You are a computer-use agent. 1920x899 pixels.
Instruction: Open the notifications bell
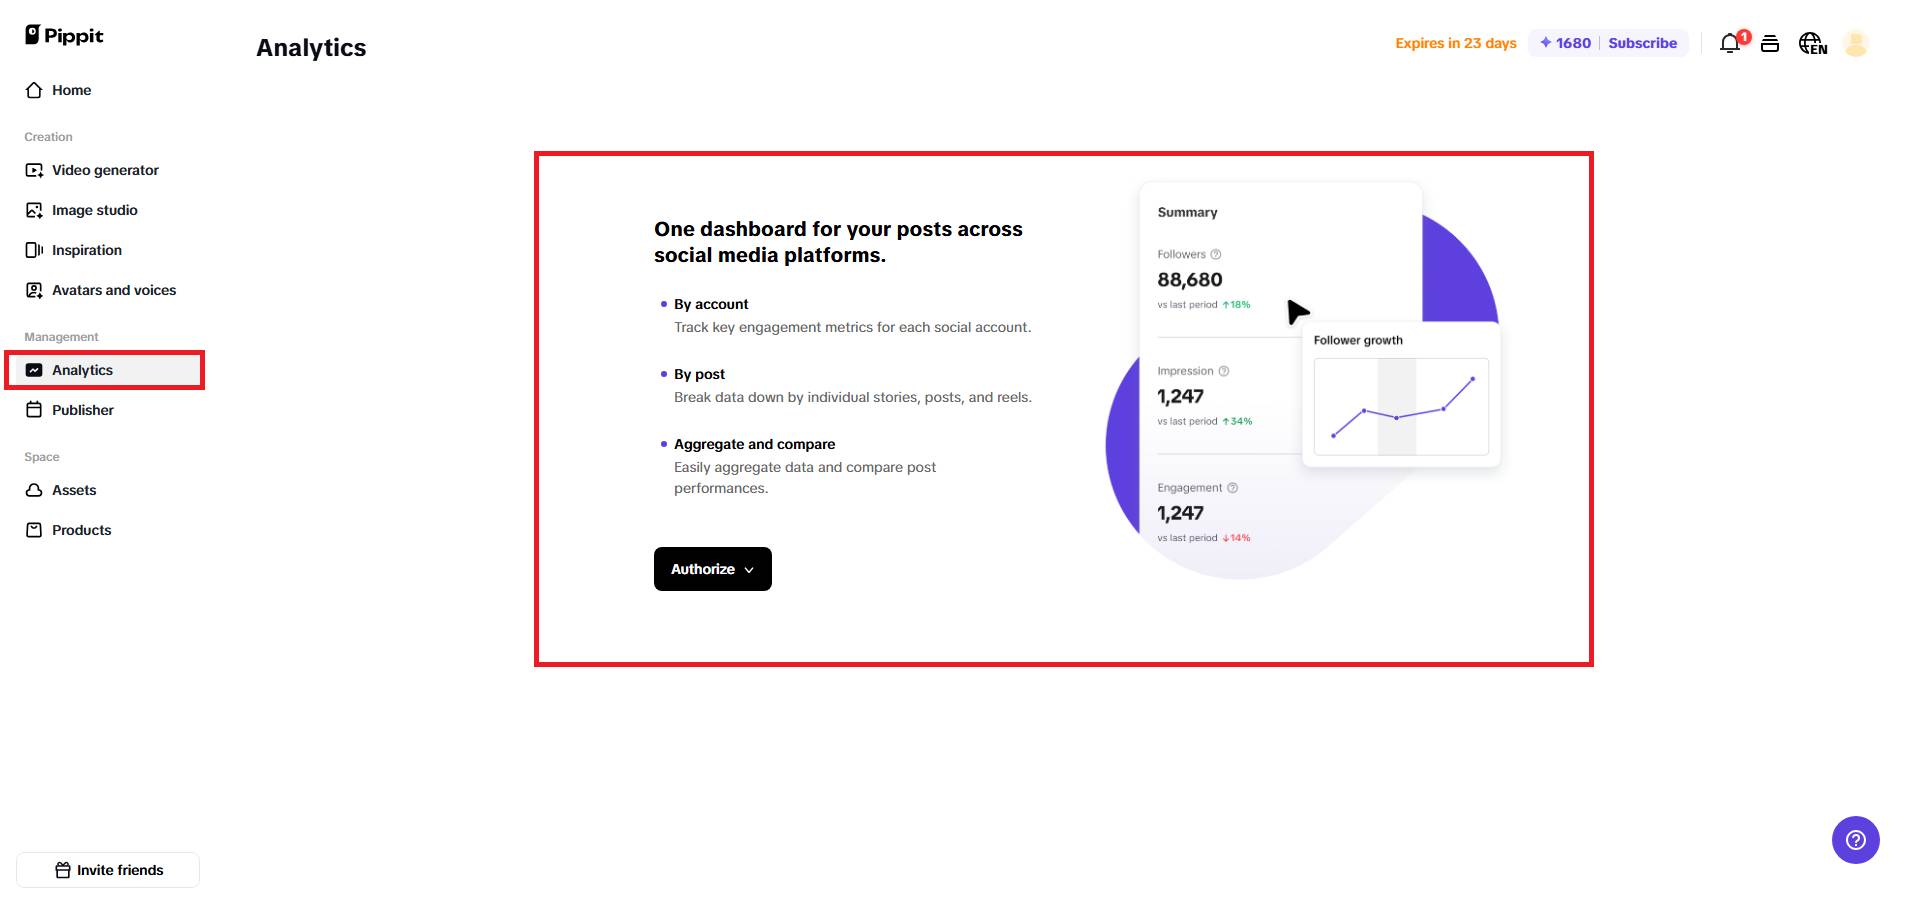coord(1729,43)
